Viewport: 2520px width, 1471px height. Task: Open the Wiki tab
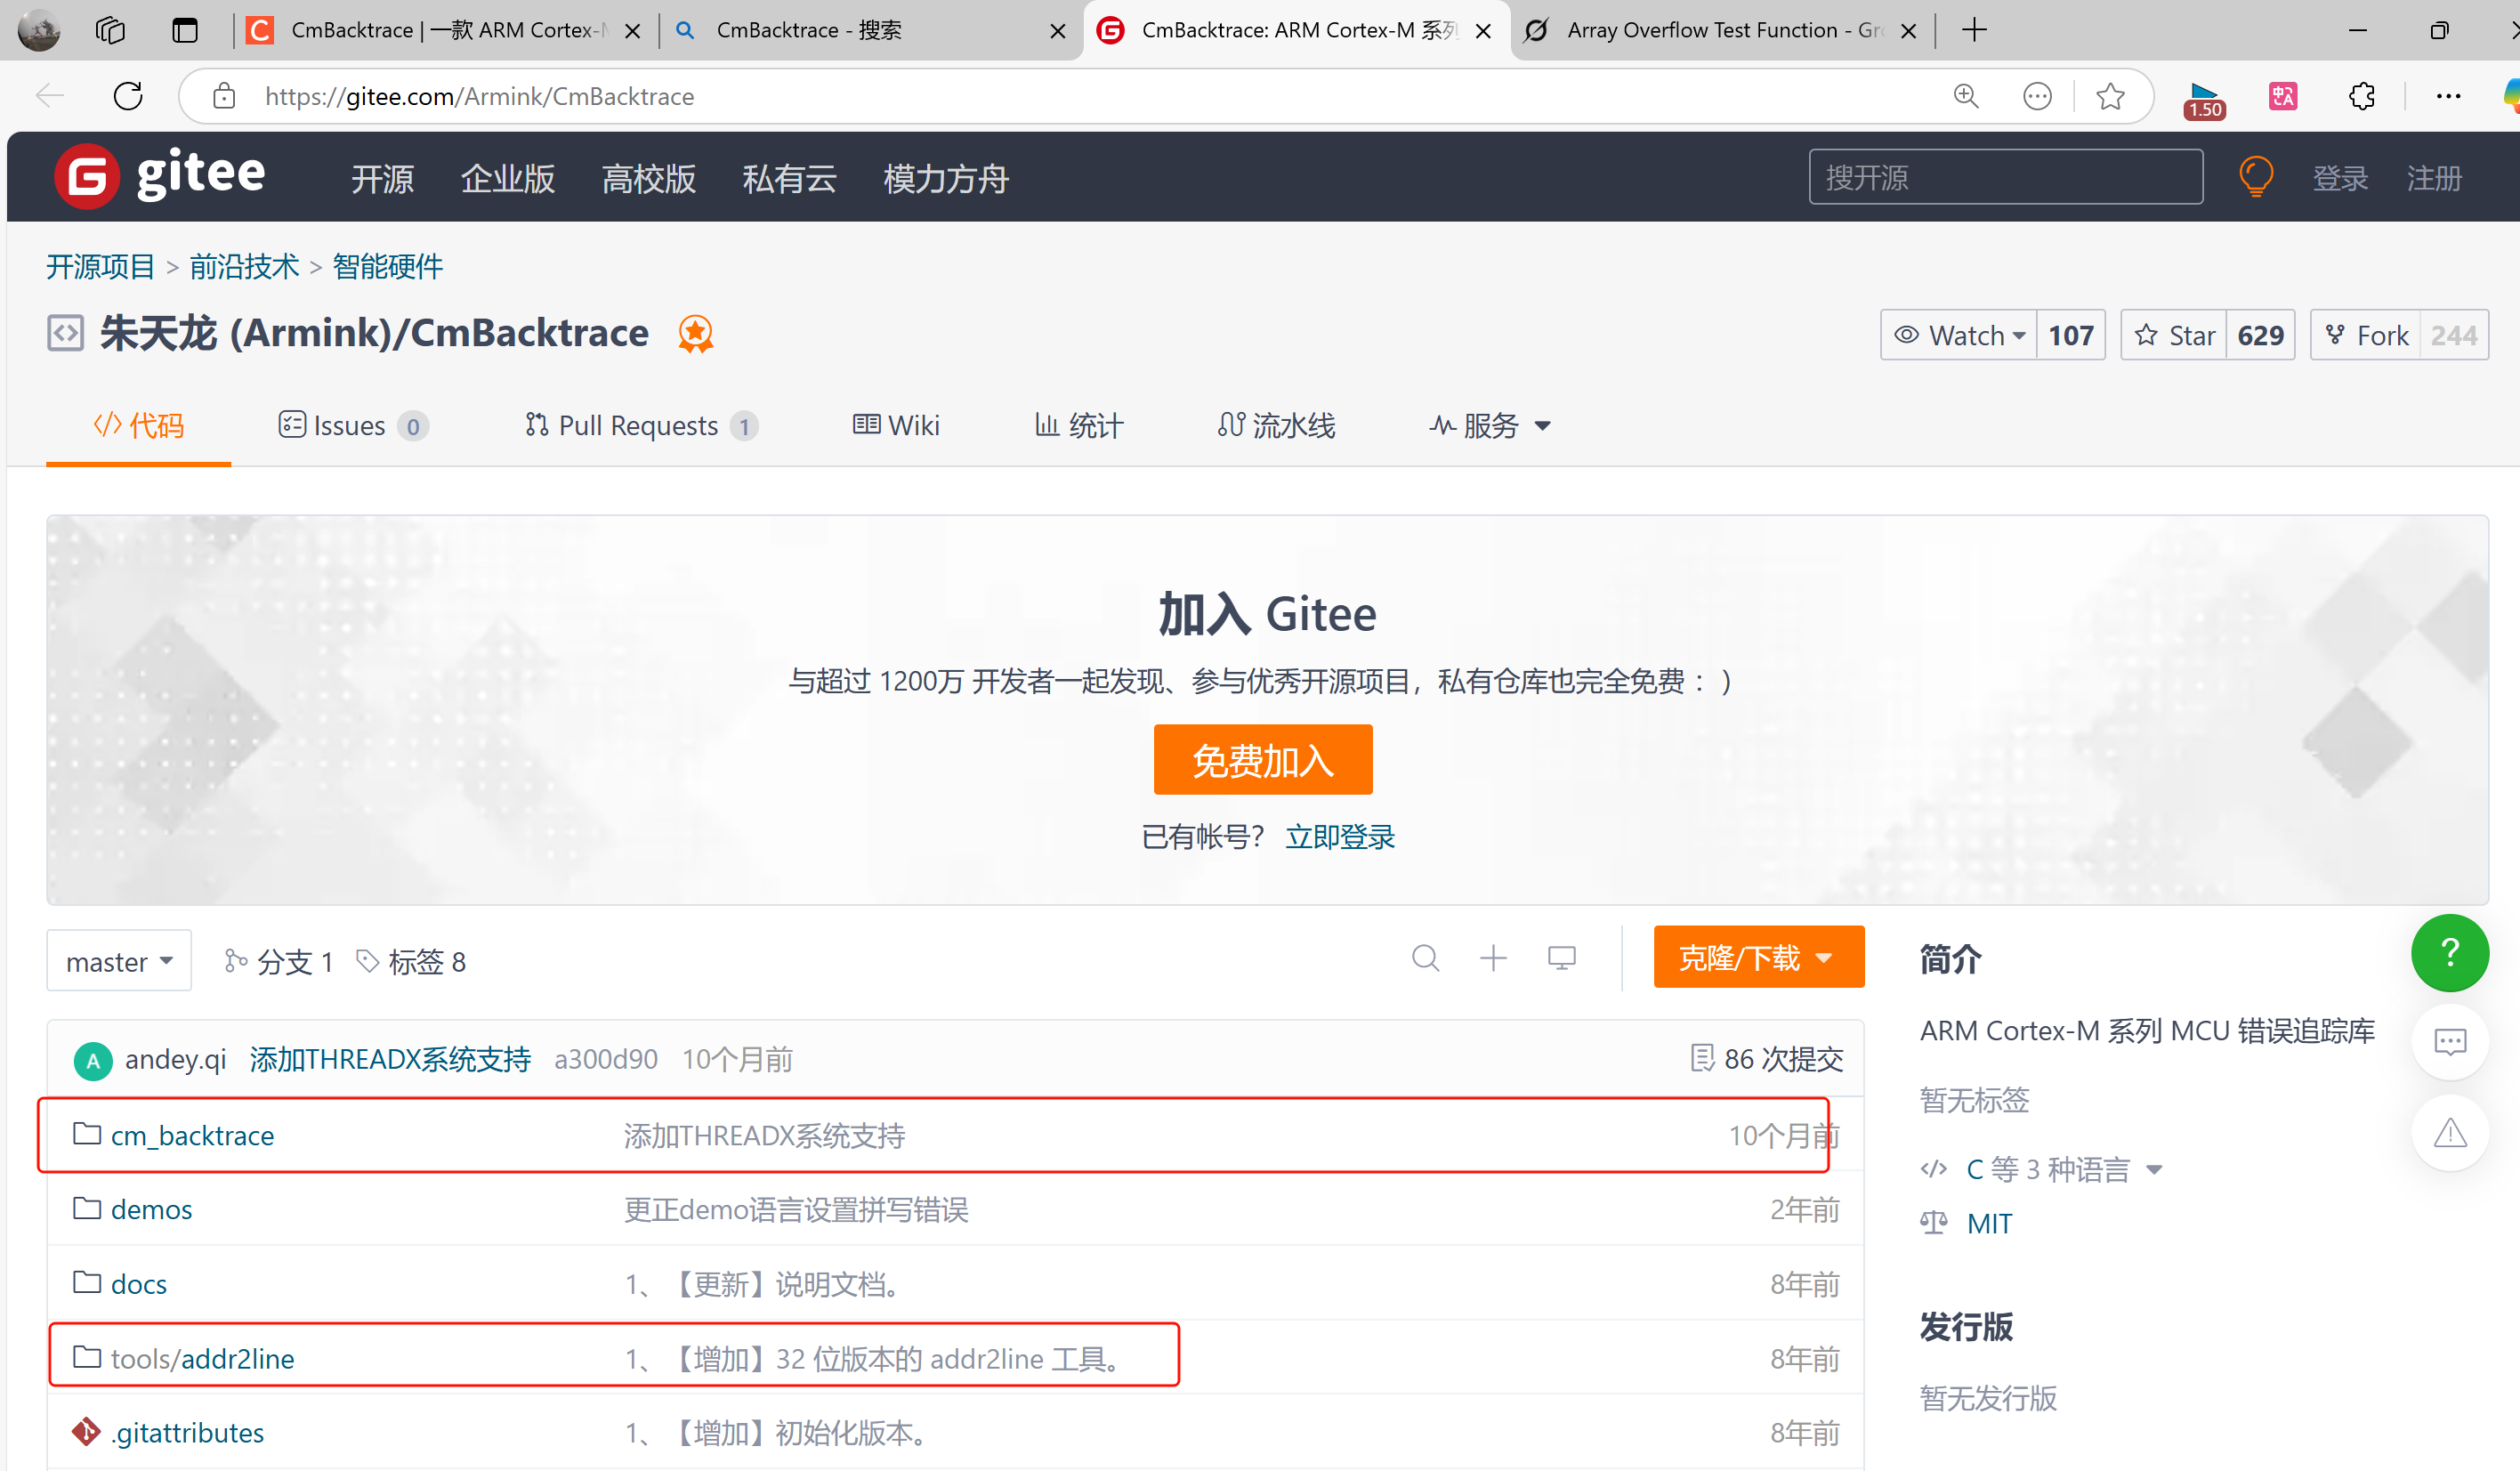(896, 426)
